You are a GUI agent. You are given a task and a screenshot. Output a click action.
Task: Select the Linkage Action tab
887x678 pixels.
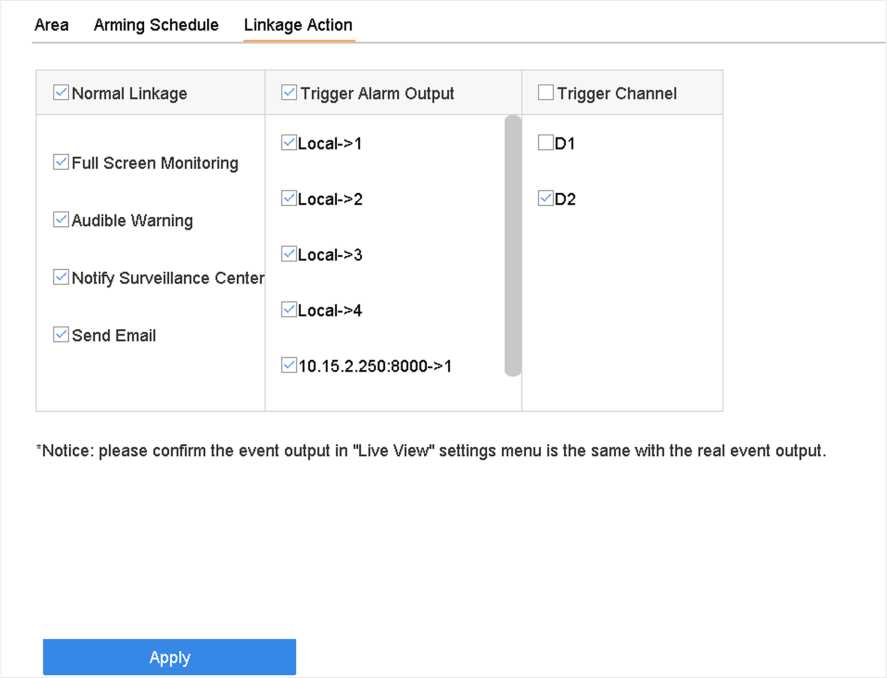(298, 25)
